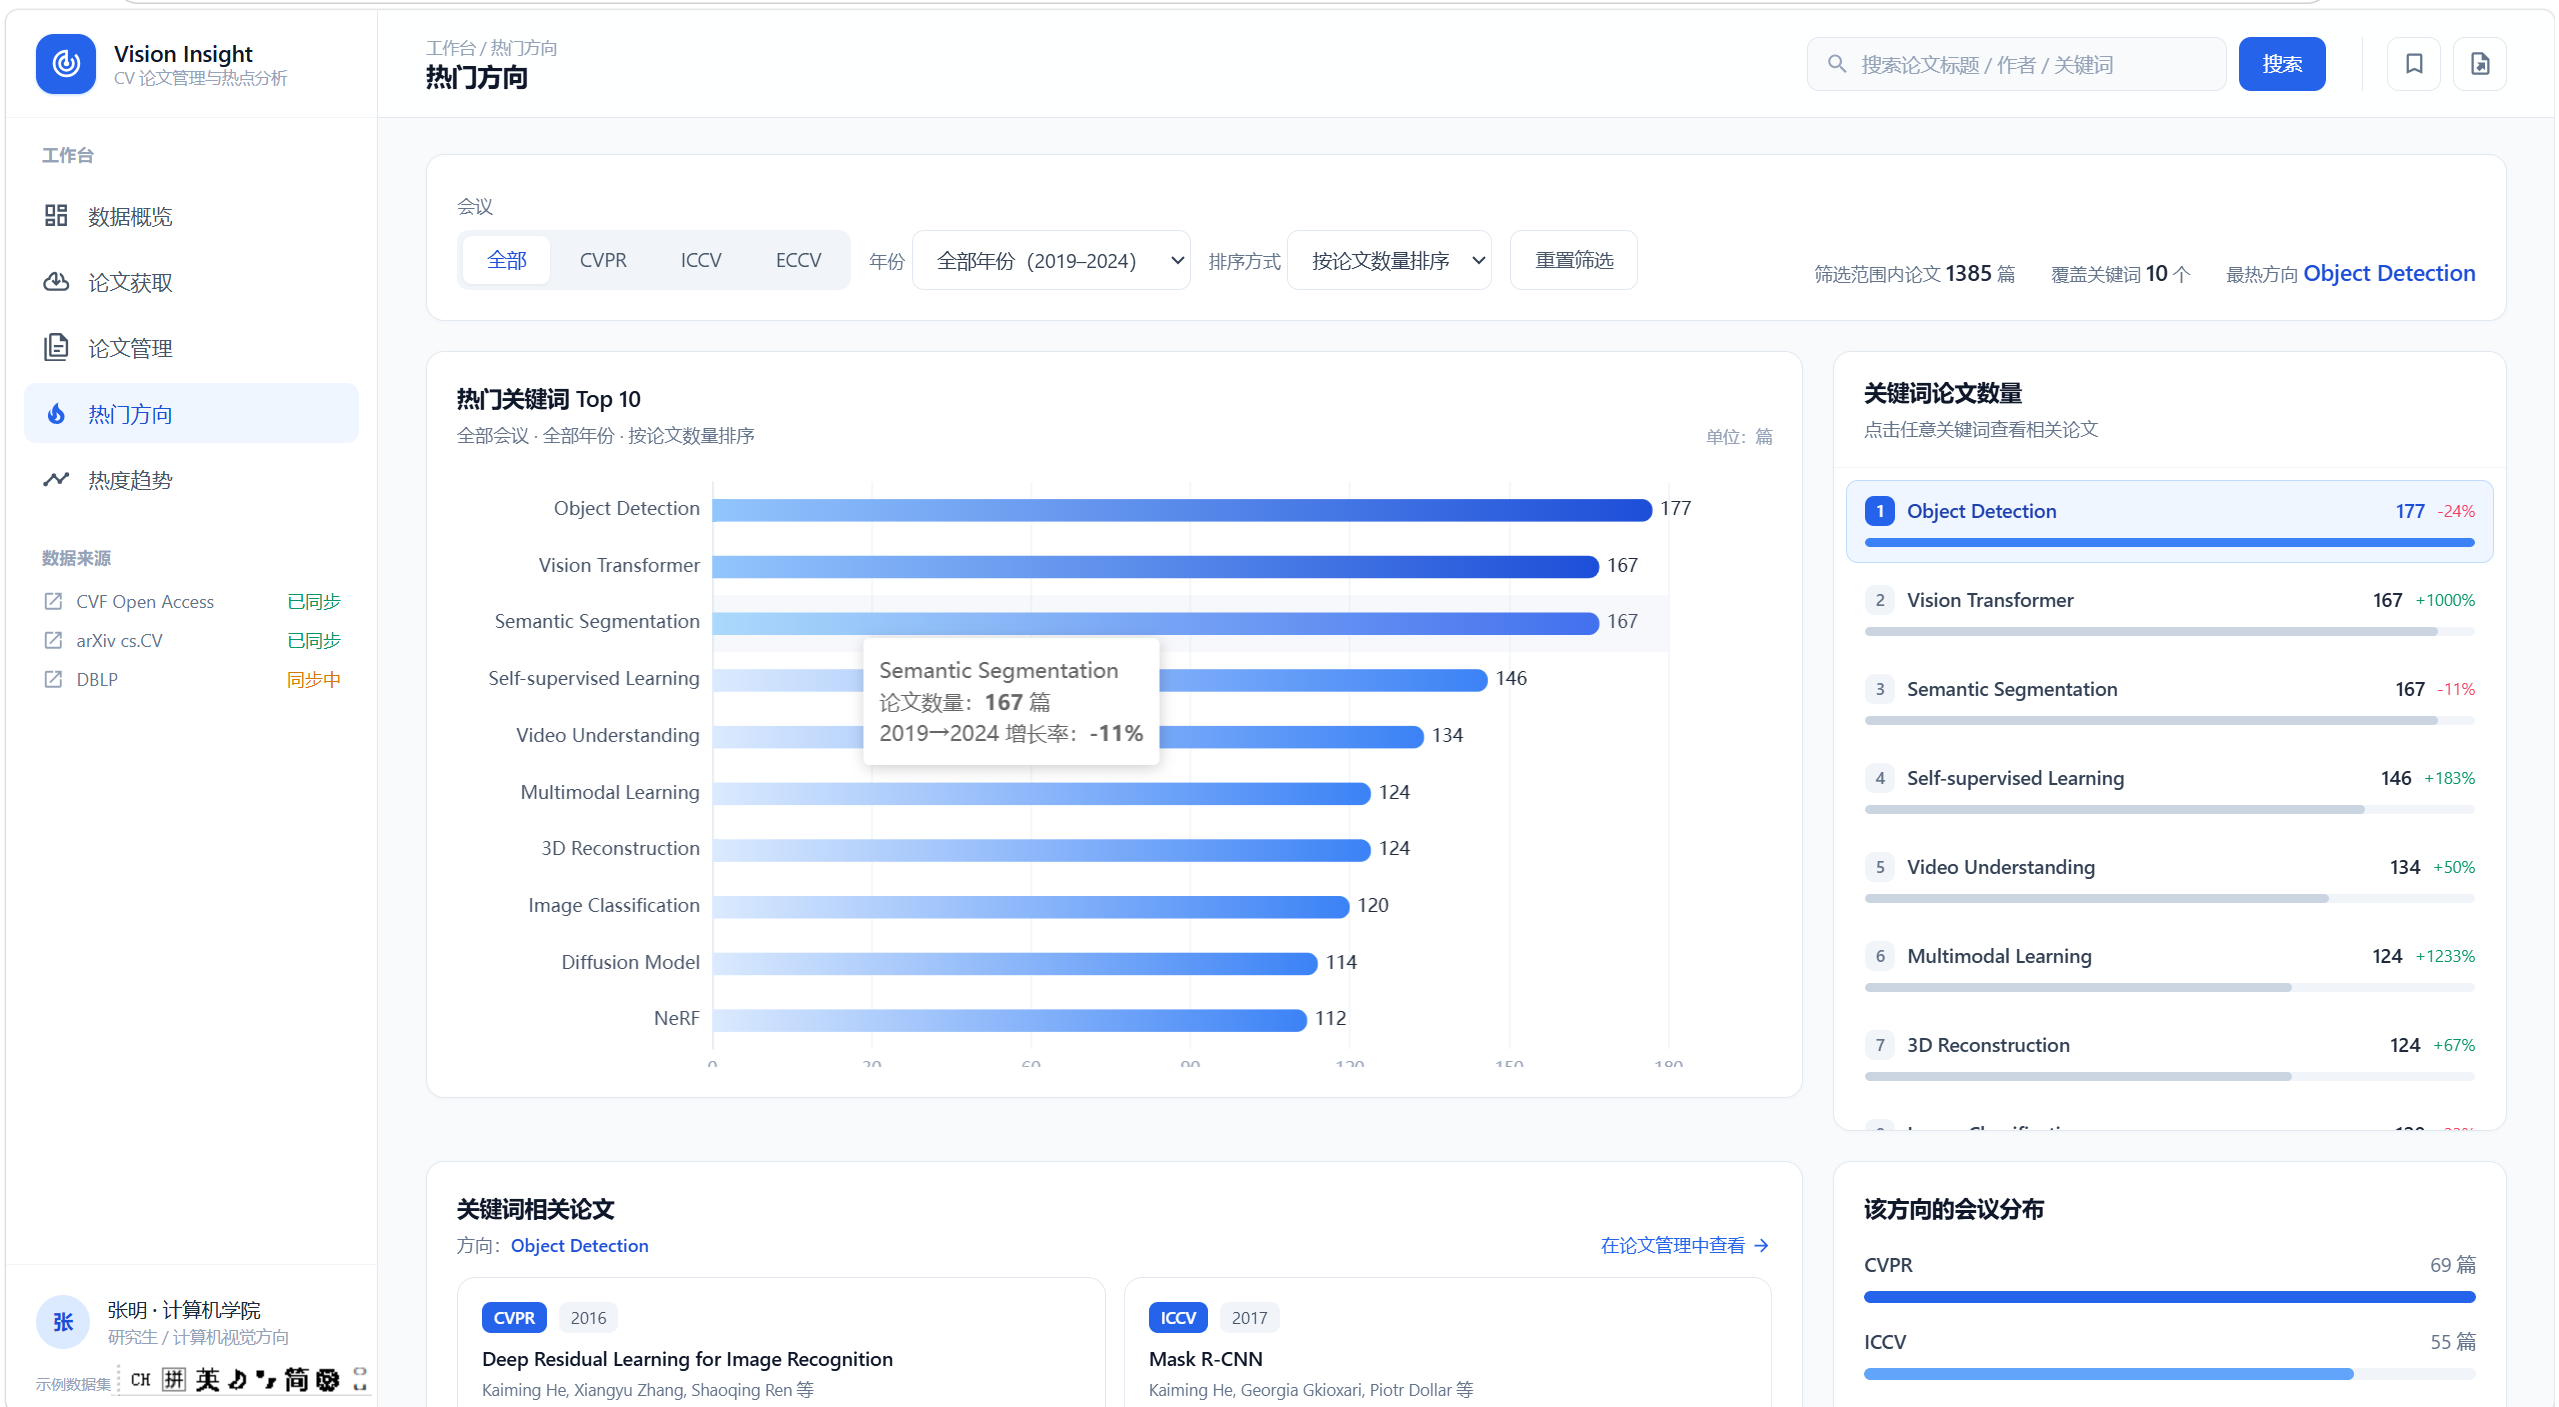Image resolution: width=2559 pixels, height=1407 pixels.
Task: Click the 重置筛选 button
Action: point(1574,260)
